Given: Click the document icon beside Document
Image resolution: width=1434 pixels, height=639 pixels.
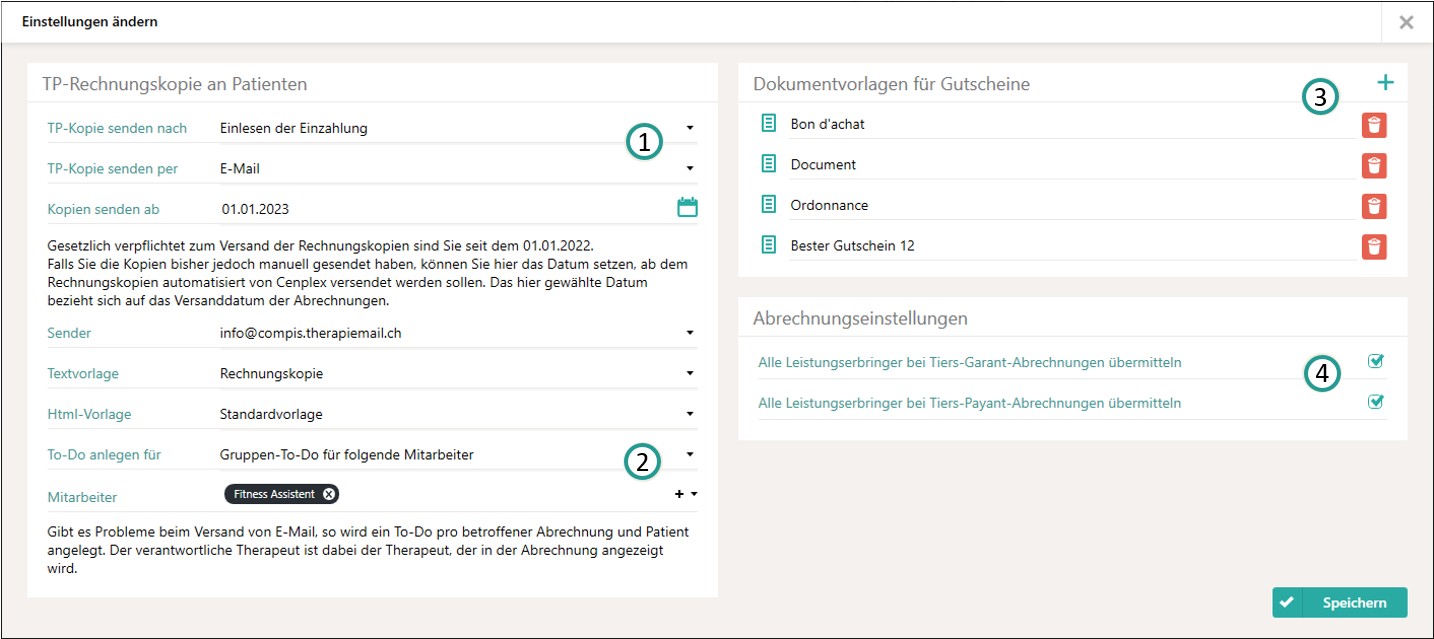Looking at the screenshot, I should [769, 164].
